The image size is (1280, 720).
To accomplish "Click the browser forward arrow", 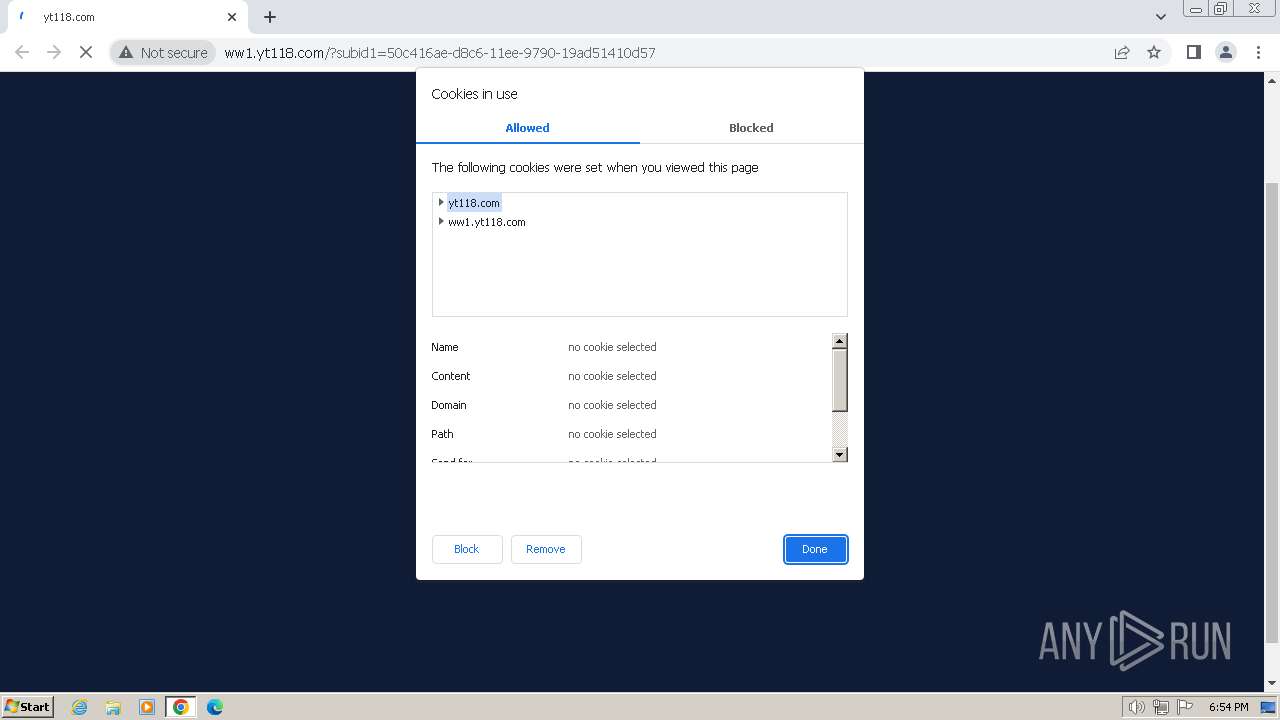I will click(54, 52).
